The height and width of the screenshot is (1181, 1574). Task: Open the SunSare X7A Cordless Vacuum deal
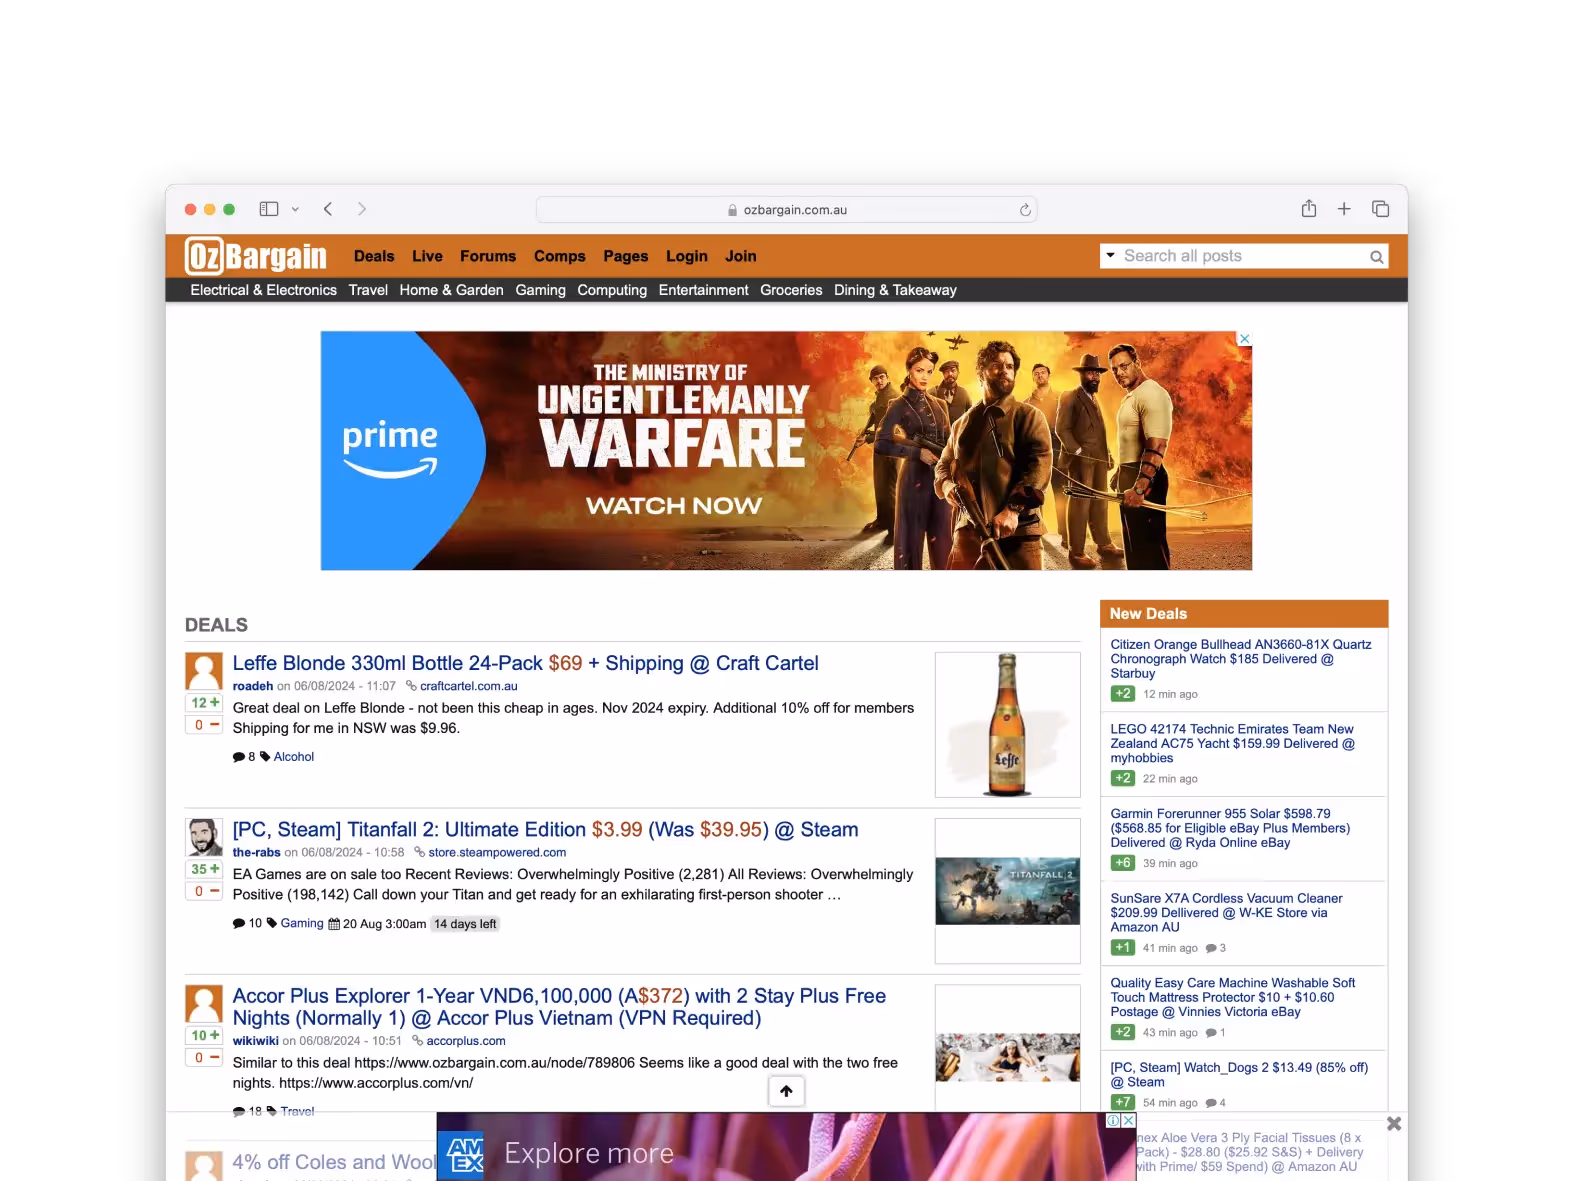point(1226,913)
